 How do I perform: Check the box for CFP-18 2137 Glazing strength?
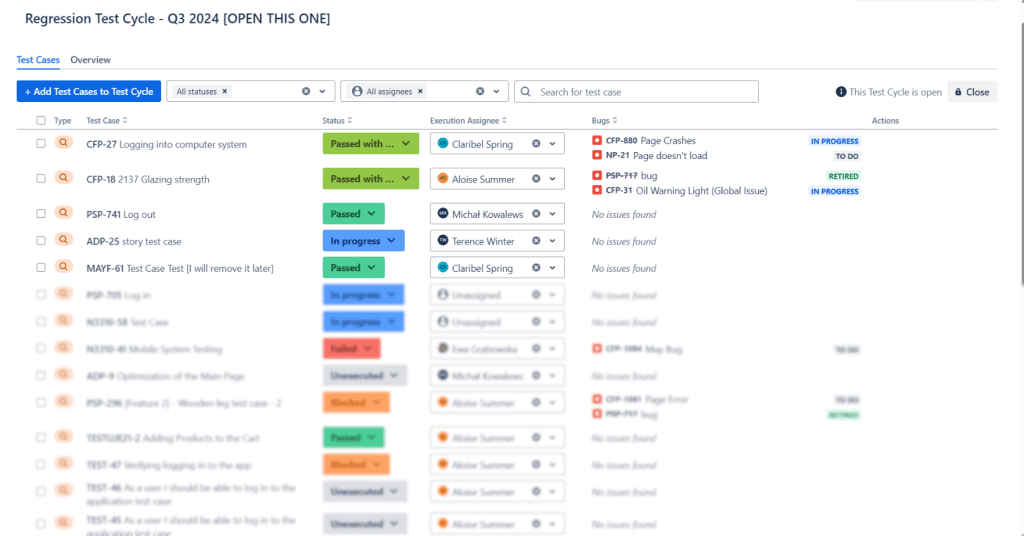pyautogui.click(x=41, y=179)
